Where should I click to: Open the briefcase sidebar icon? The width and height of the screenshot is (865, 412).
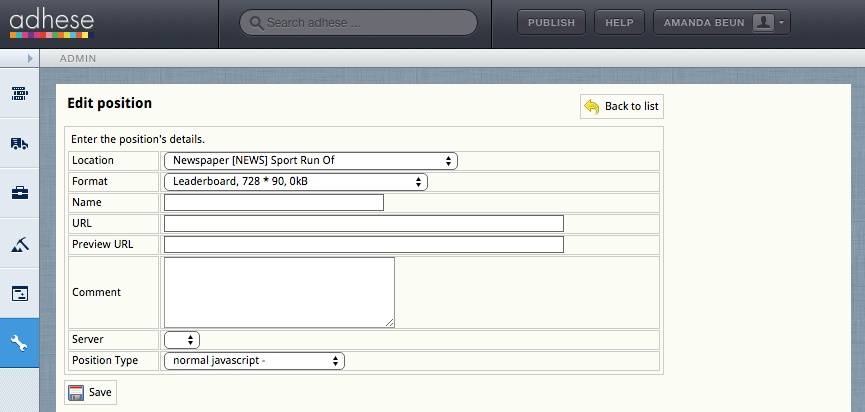point(19,193)
